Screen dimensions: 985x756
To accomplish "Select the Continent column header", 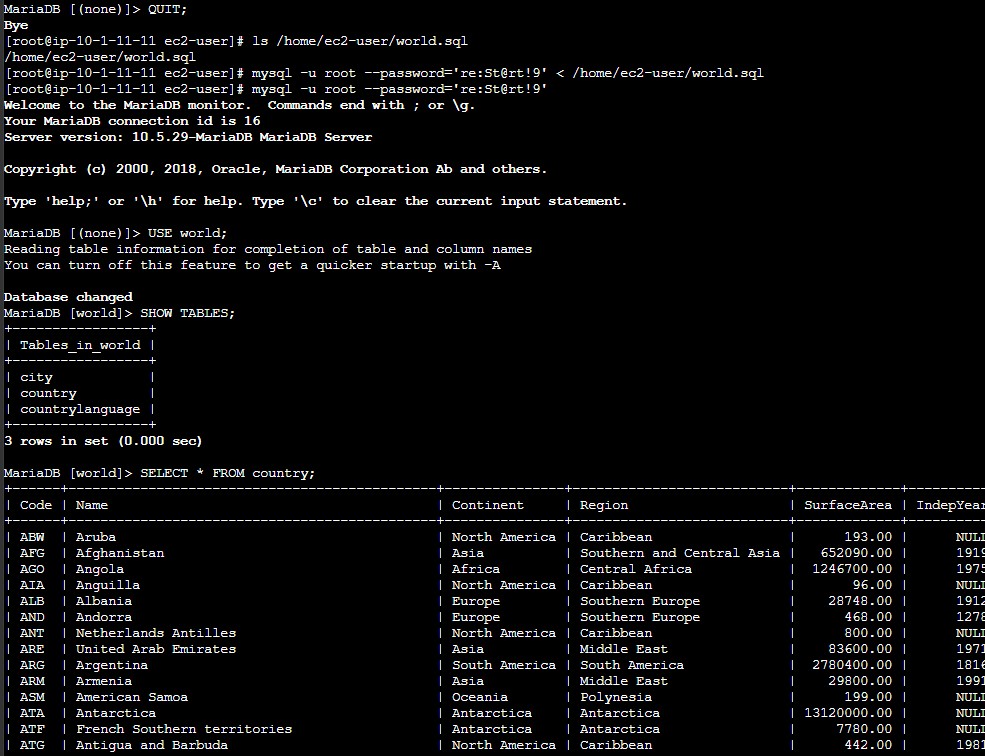I will click(x=487, y=504).
